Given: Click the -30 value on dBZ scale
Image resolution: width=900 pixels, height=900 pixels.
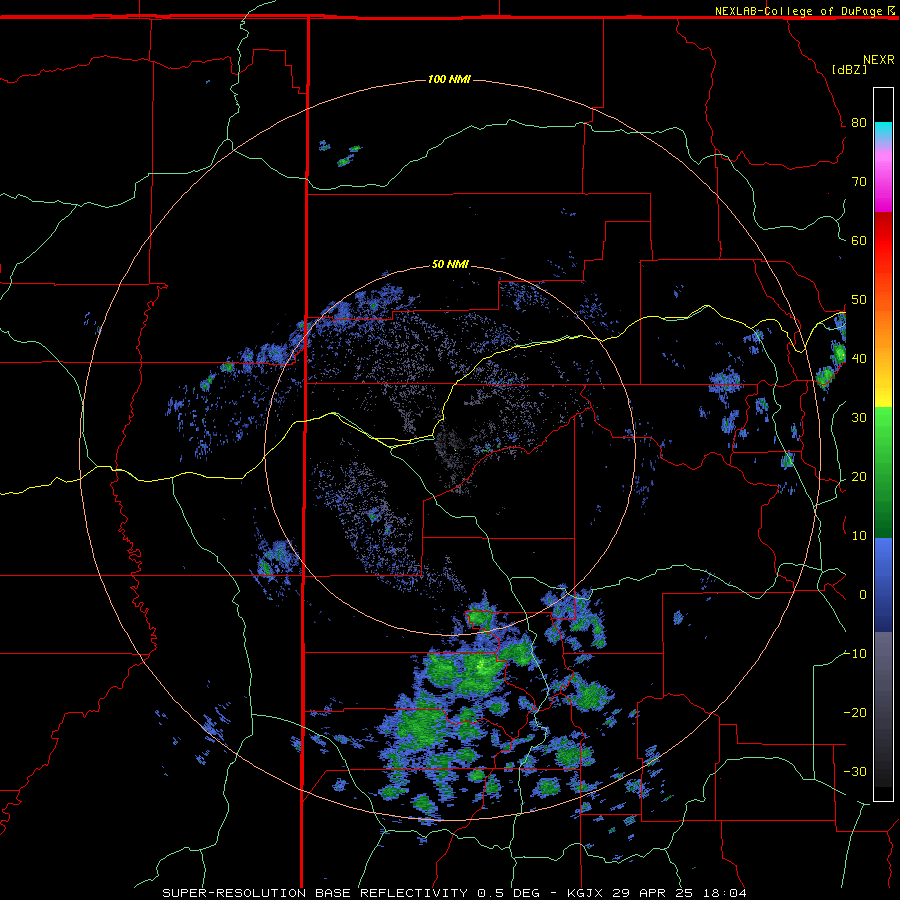Looking at the screenshot, I should tap(855, 771).
